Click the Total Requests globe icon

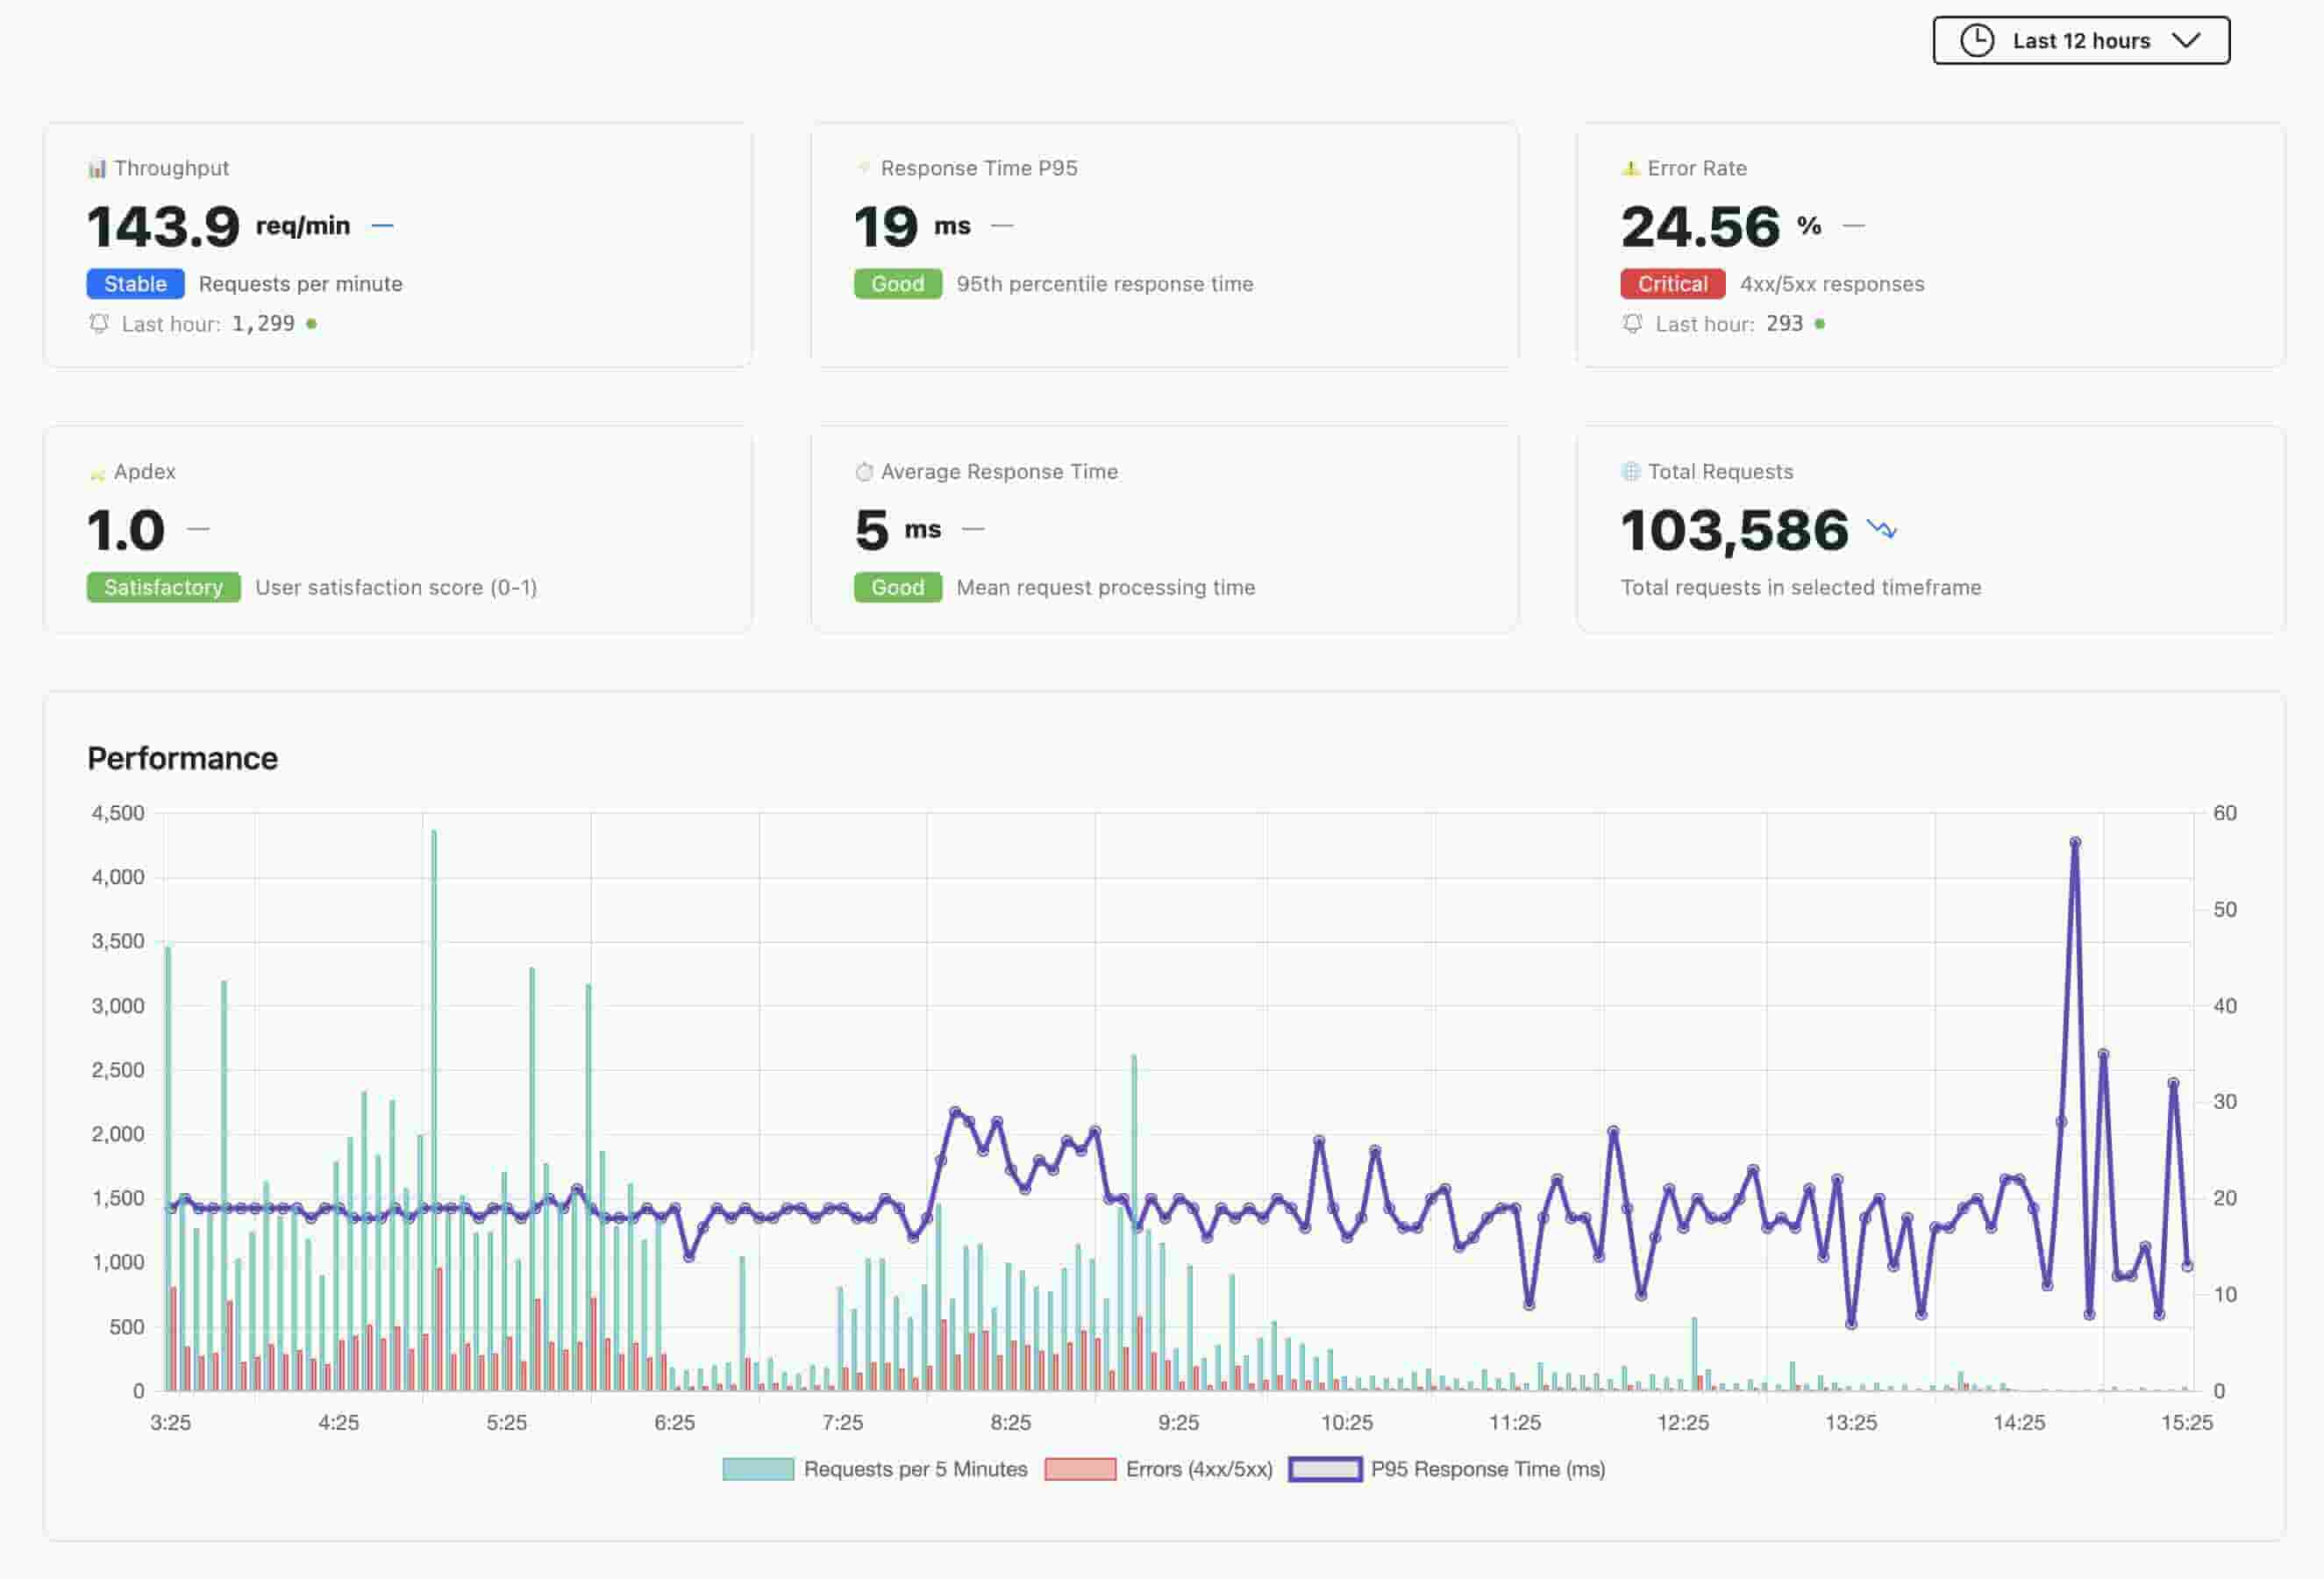[1631, 471]
